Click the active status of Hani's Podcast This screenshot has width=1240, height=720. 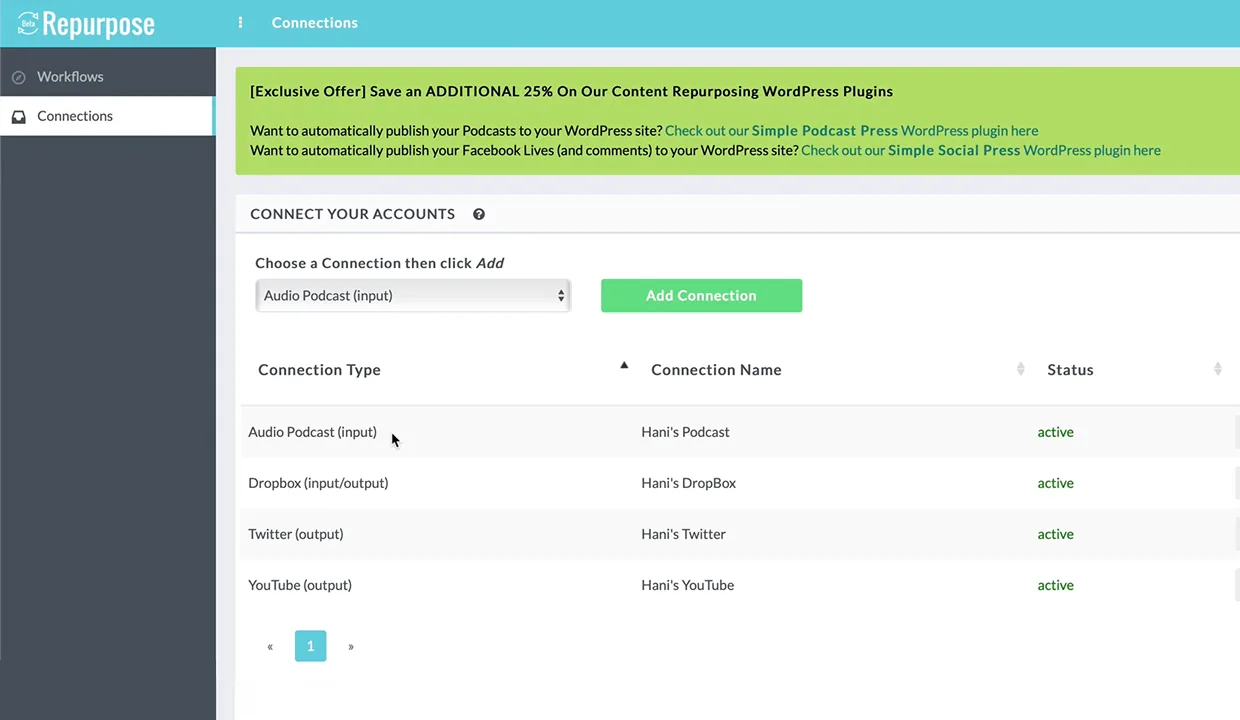point(1055,432)
